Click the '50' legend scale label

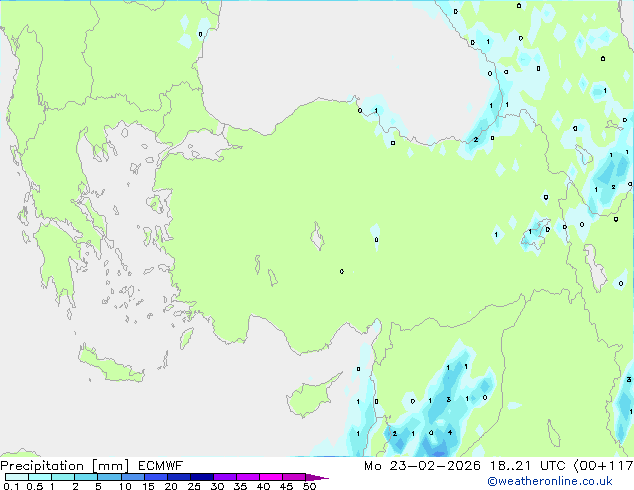tap(309, 486)
